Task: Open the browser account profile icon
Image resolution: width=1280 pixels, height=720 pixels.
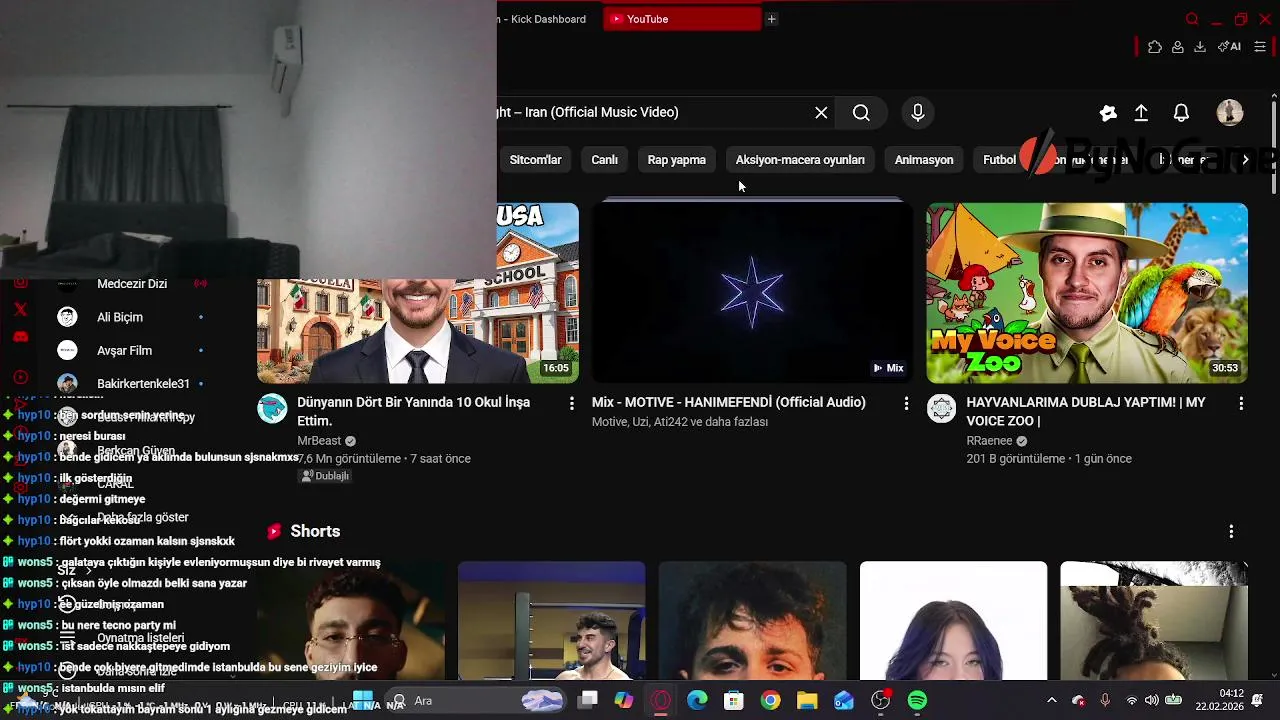Action: pos(1178,47)
